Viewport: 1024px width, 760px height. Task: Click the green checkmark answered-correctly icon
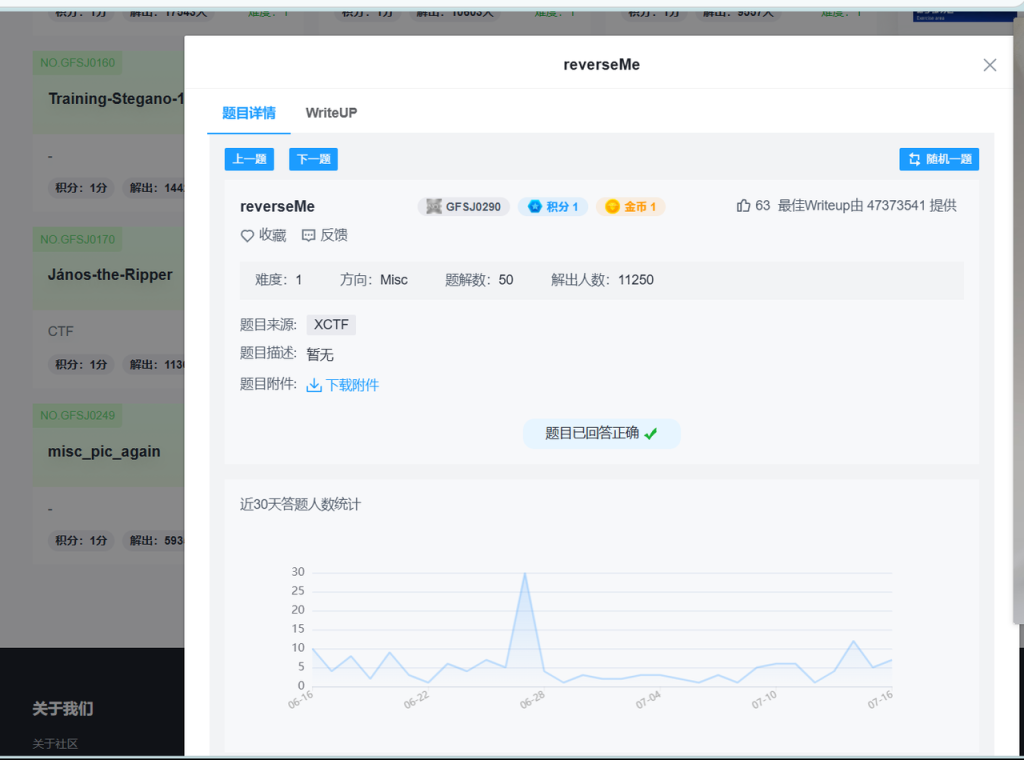(x=651, y=434)
